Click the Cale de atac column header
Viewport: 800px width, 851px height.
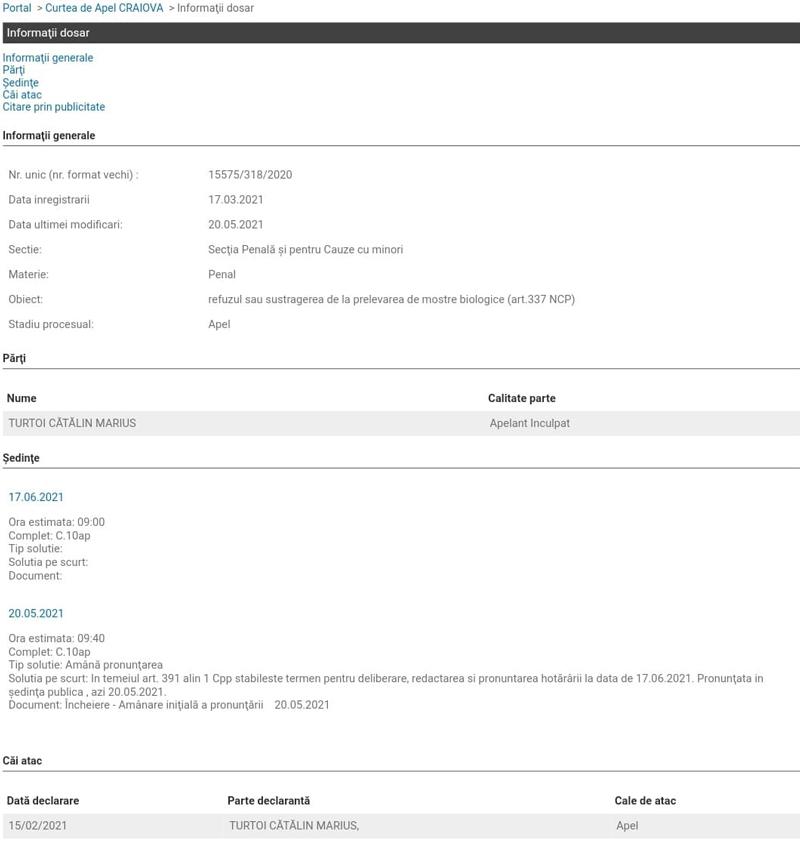click(645, 801)
